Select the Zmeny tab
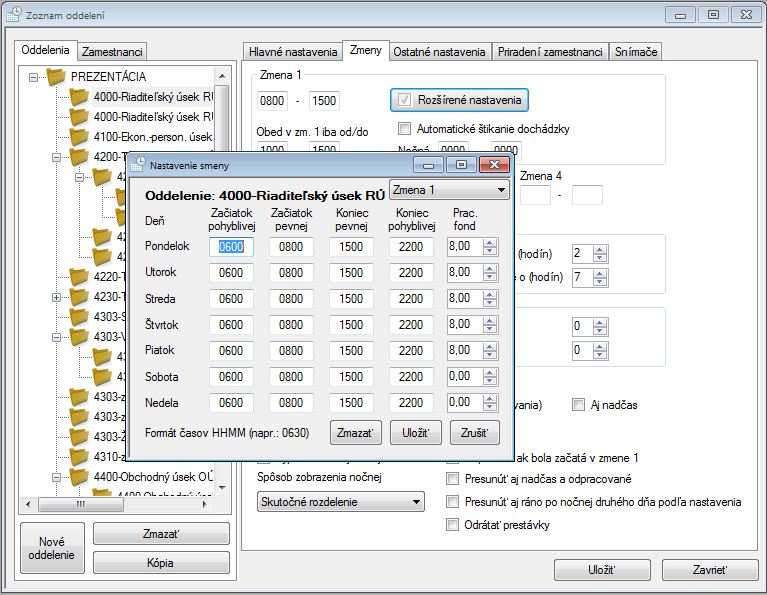The width and height of the screenshot is (767, 595). (x=365, y=50)
